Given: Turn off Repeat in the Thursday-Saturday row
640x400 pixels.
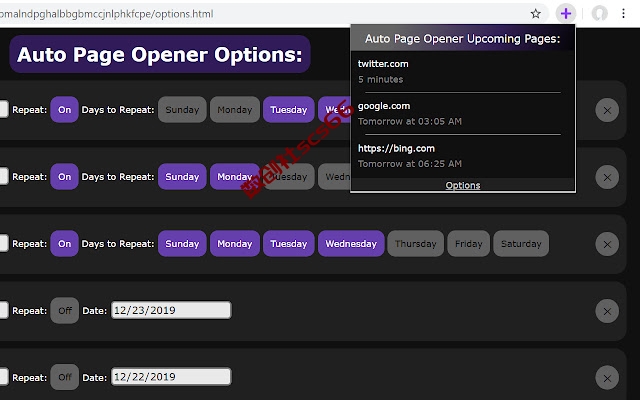Looking at the screenshot, I should click(64, 244).
